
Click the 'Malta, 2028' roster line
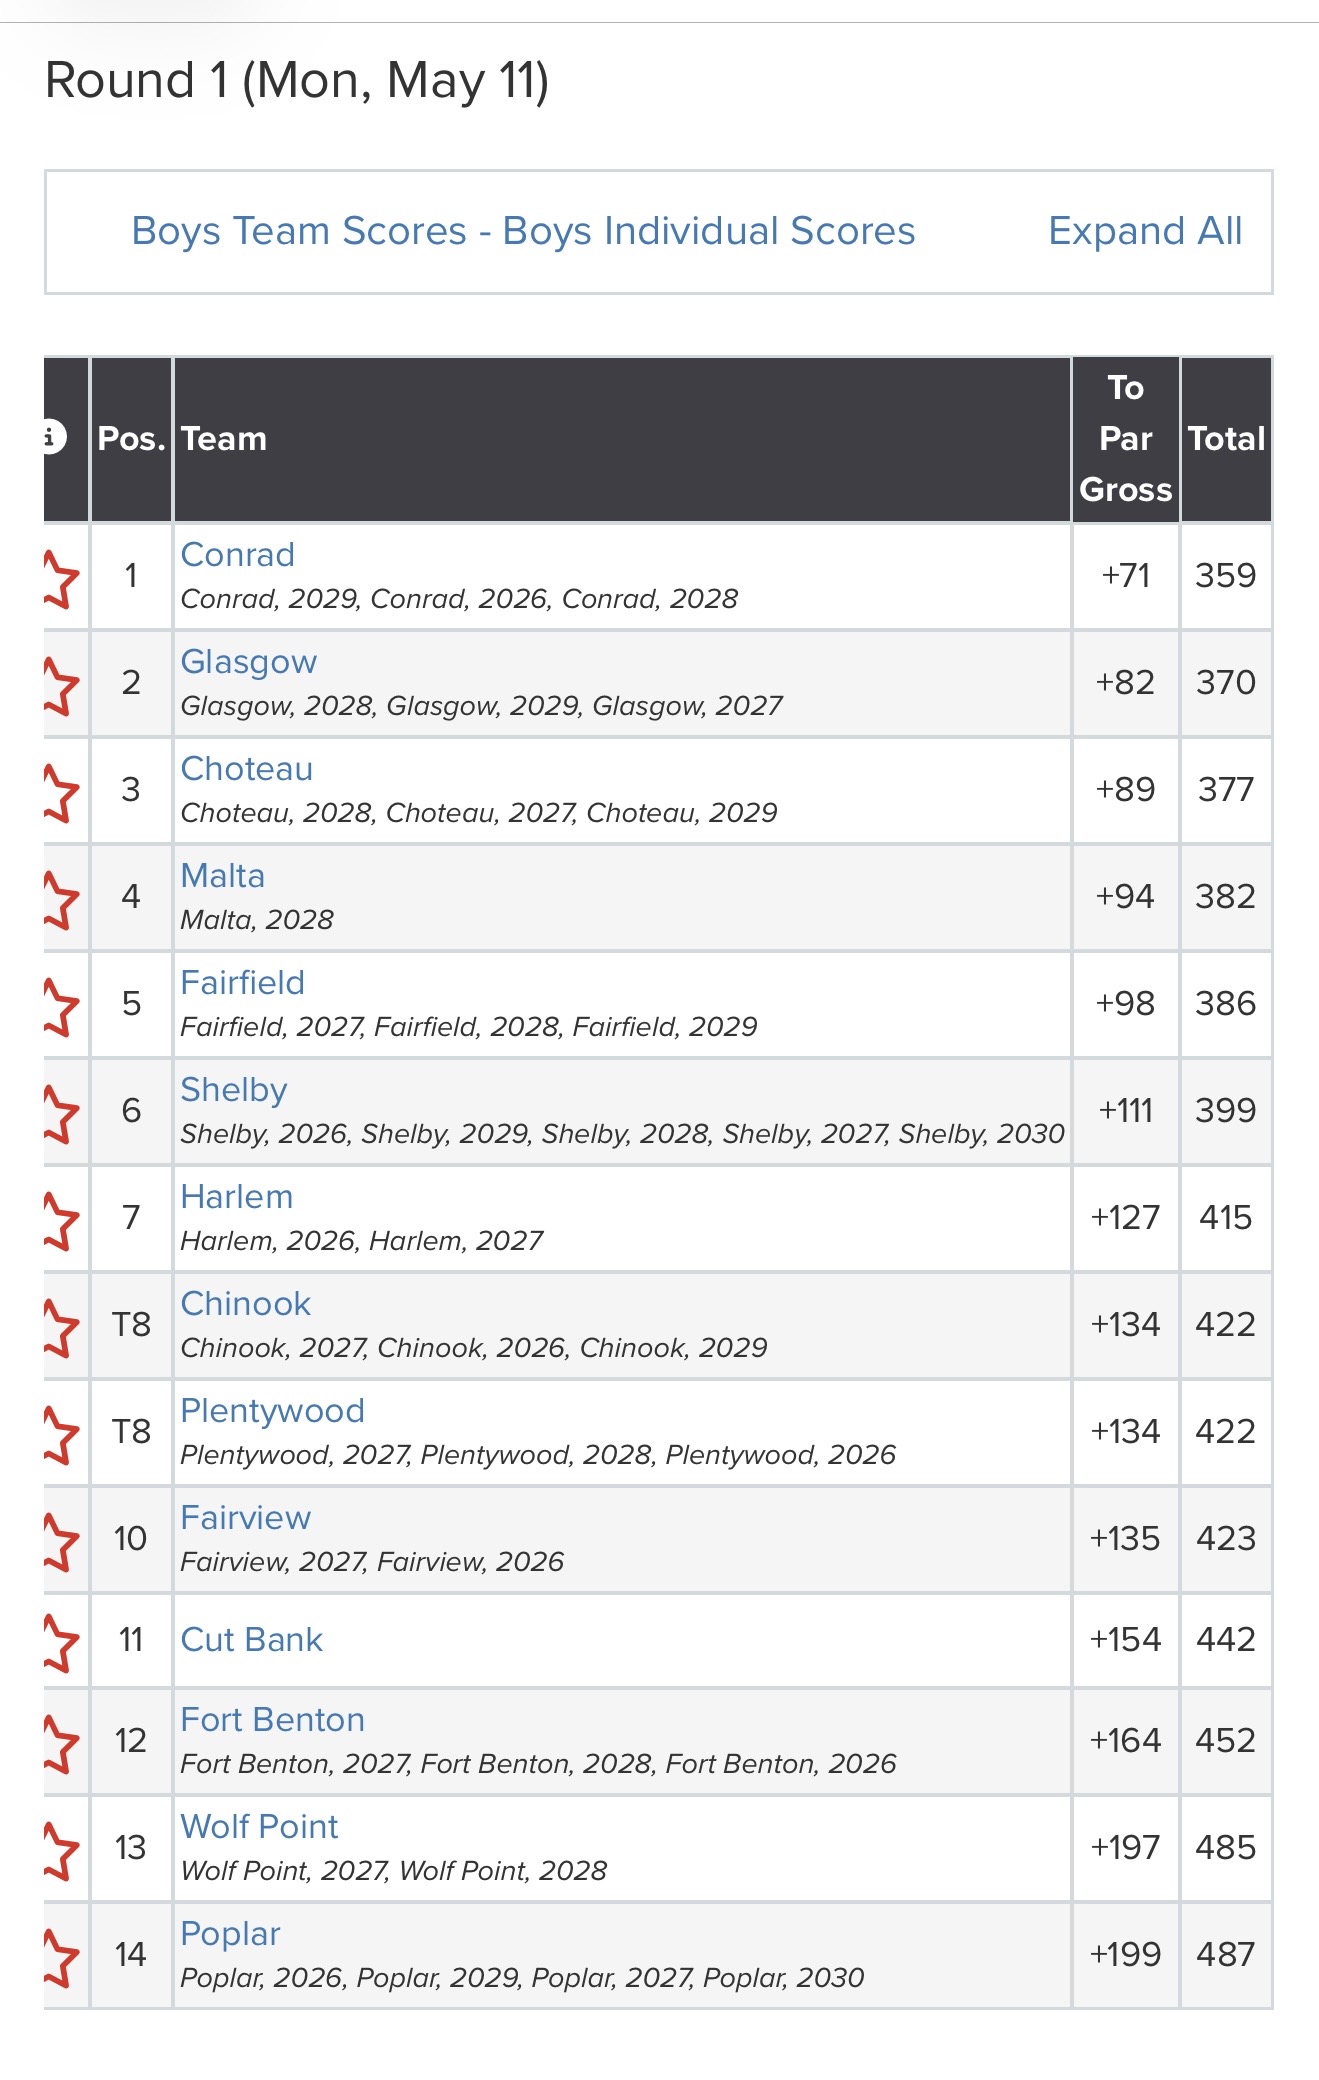(x=257, y=920)
